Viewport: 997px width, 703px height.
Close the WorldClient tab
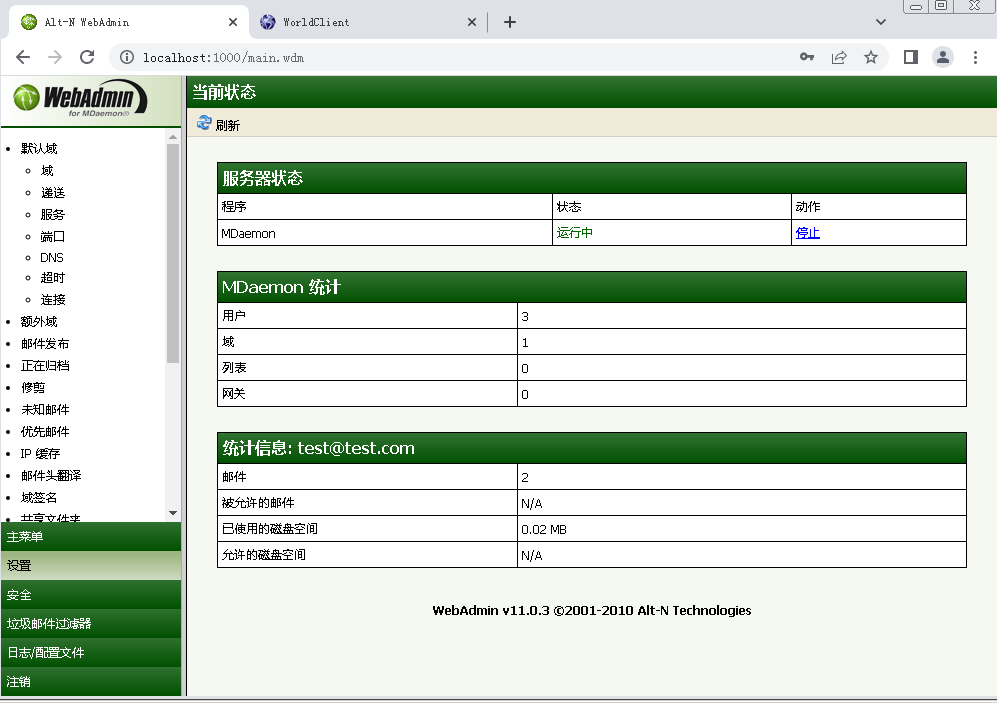pos(472,22)
